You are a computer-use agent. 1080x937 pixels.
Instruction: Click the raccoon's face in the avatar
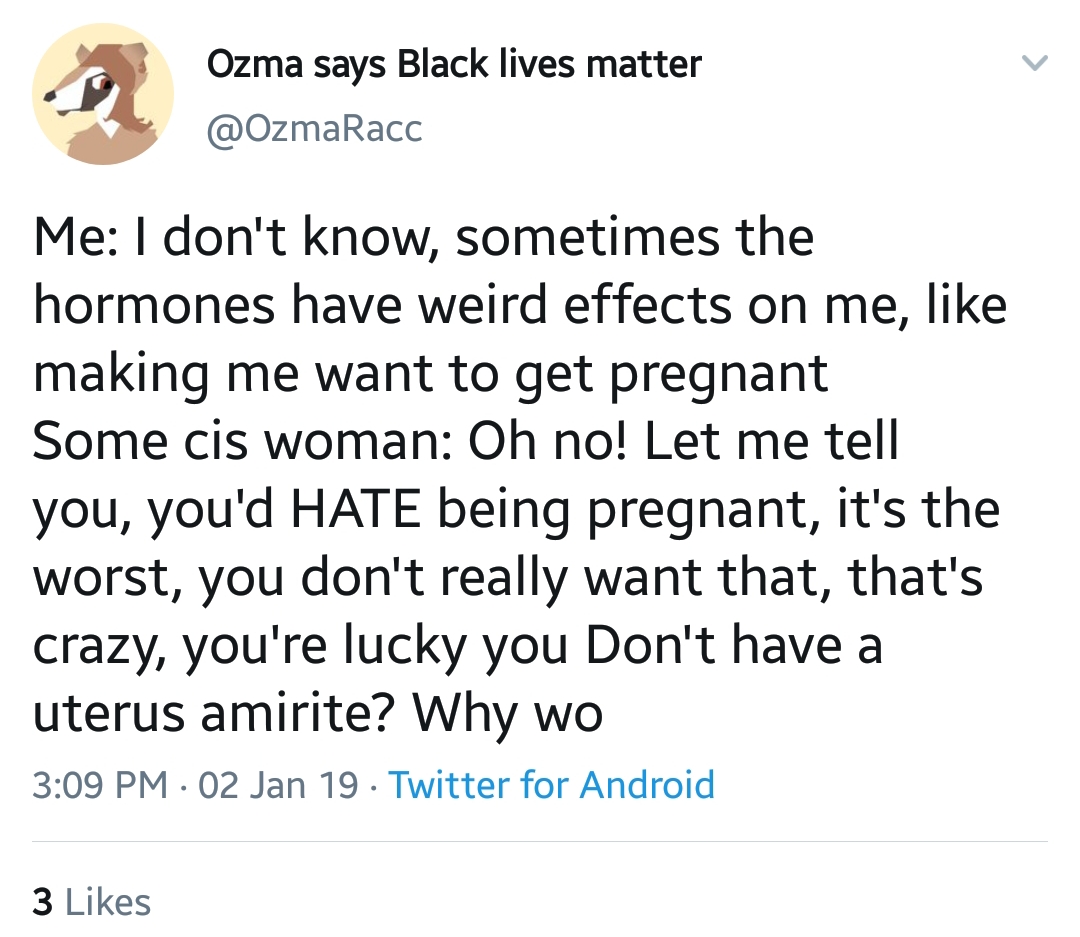(83, 90)
